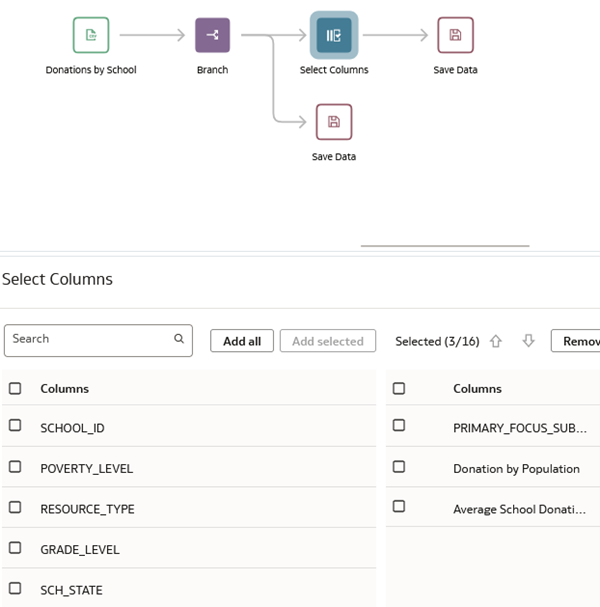Click the search magnifier icon
Viewport: 600px width, 607px height.
(179, 339)
